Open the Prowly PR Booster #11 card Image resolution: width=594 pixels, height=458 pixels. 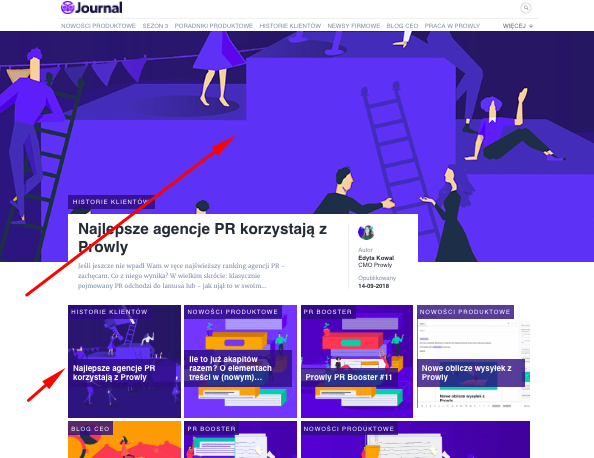(x=357, y=361)
